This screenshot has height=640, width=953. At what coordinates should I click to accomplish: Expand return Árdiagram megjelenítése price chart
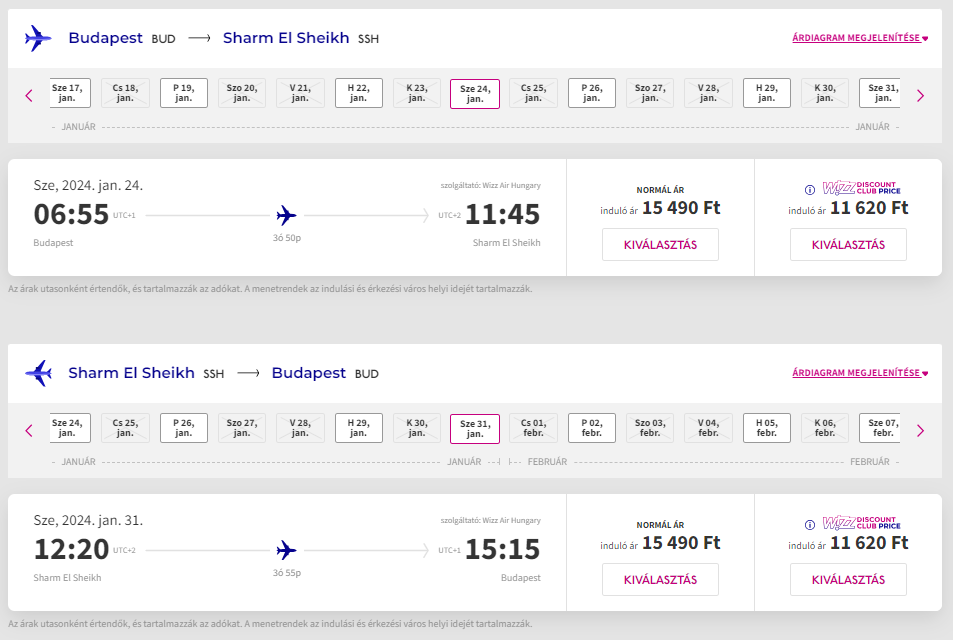pyautogui.click(x=860, y=373)
